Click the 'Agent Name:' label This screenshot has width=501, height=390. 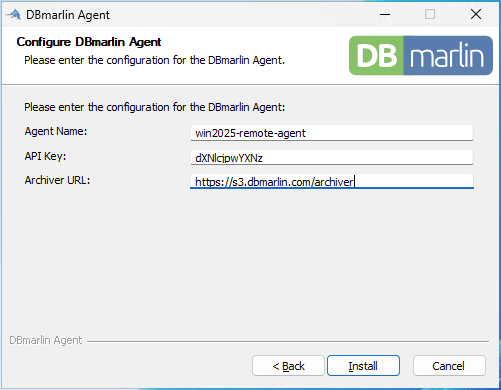coord(56,131)
